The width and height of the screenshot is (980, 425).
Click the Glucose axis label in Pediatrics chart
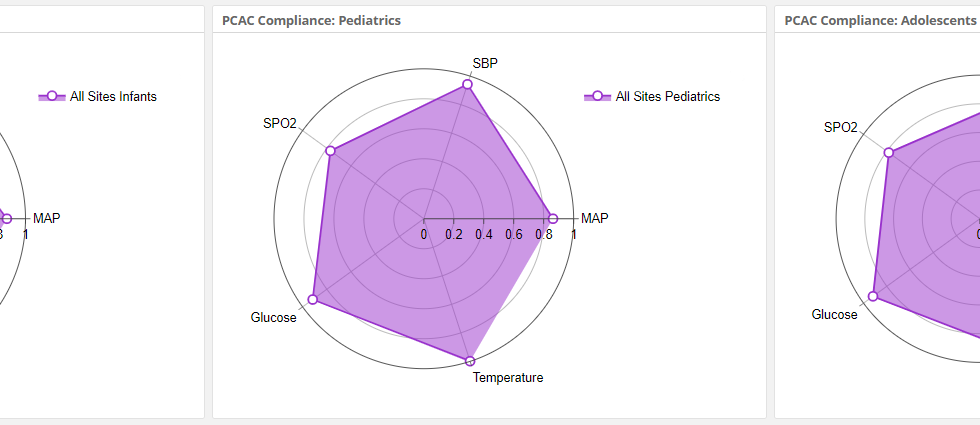tap(273, 318)
